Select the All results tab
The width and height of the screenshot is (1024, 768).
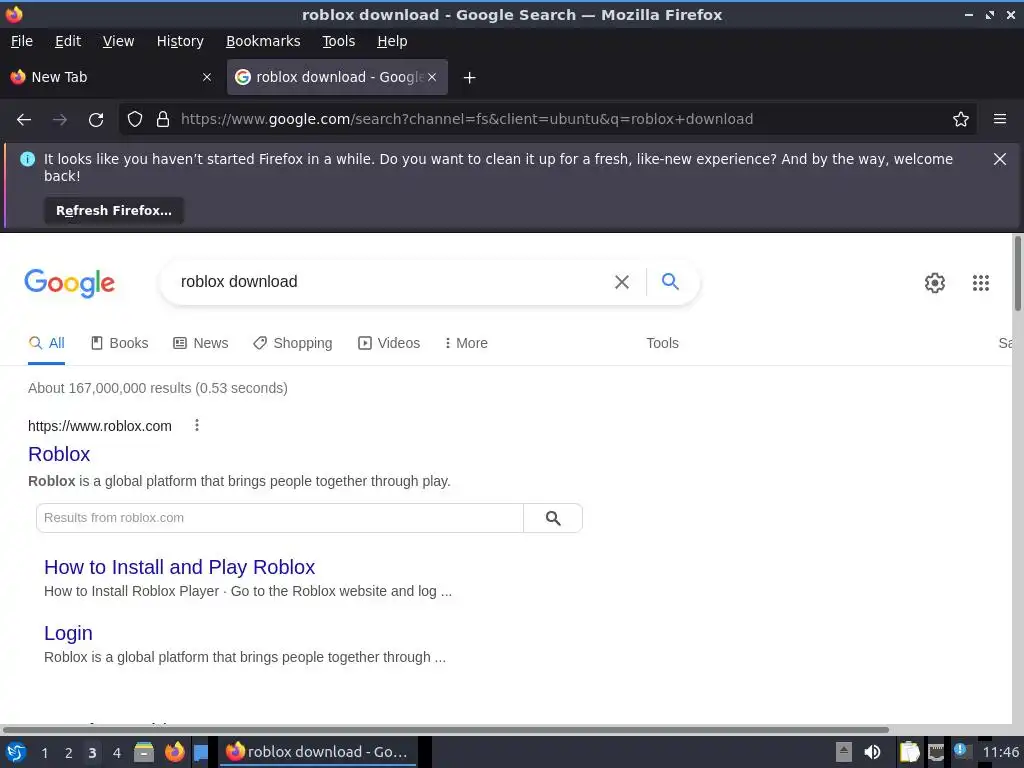point(46,344)
